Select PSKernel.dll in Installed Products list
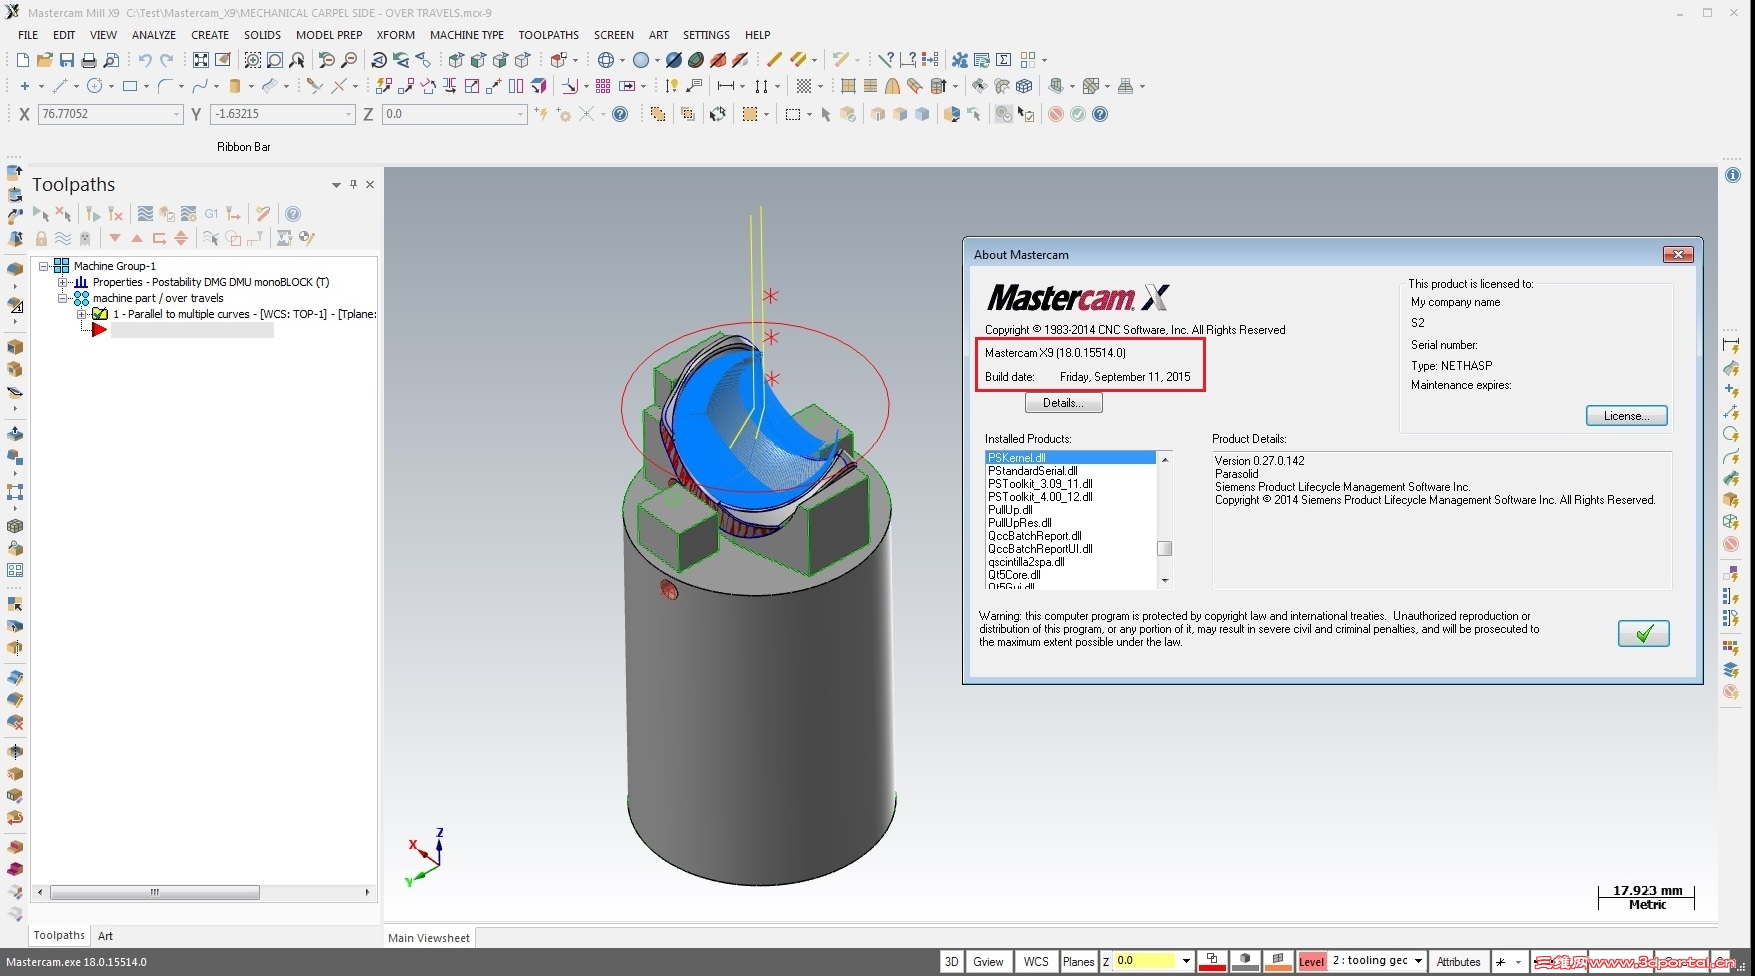 pyautogui.click(x=1070, y=458)
